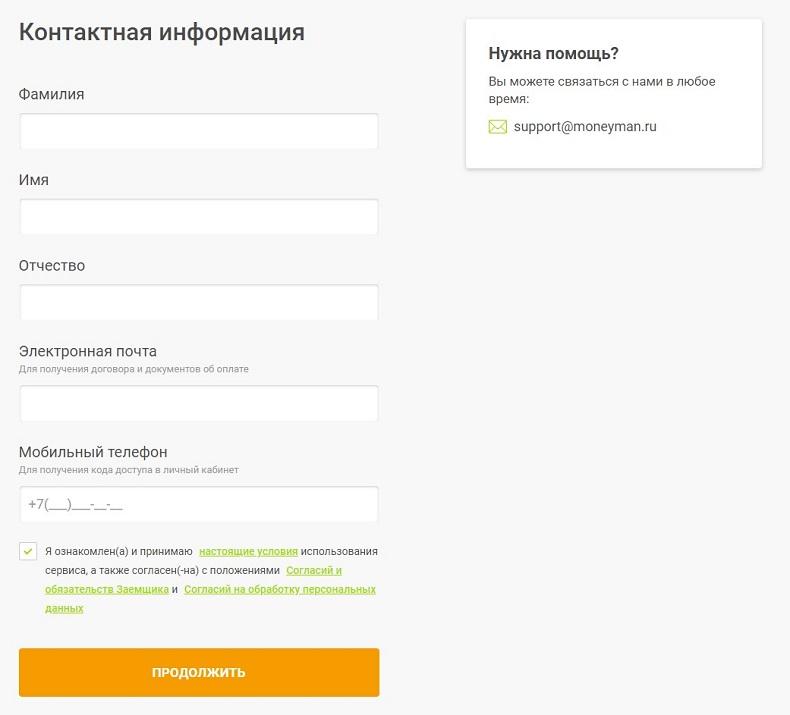Click the hint text about receiving access code
790x715 pixels.
click(129, 470)
